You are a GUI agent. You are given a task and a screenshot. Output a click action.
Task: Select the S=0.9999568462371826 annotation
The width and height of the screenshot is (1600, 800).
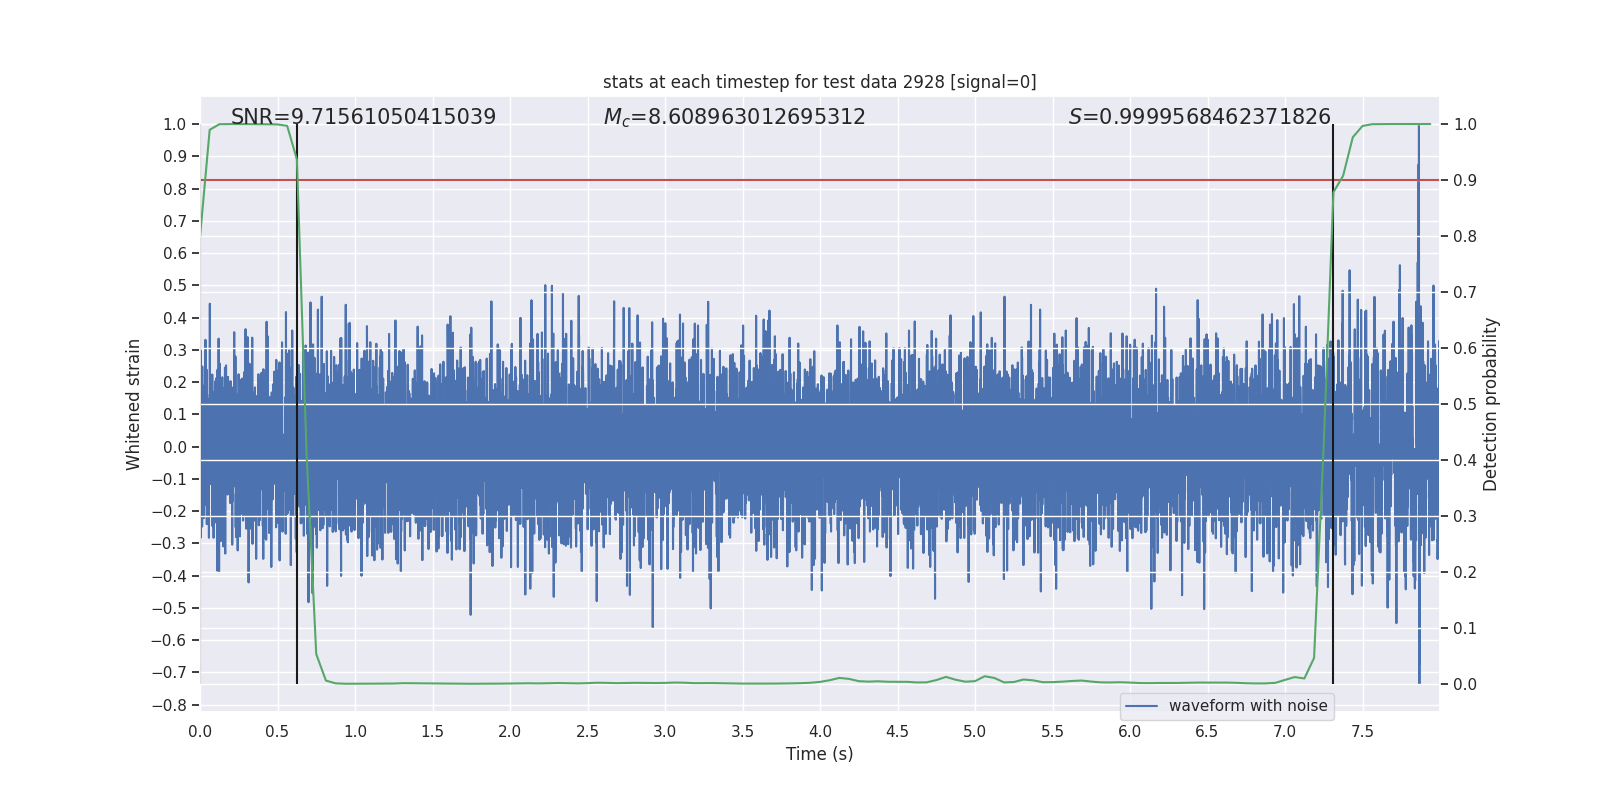pos(1200,117)
